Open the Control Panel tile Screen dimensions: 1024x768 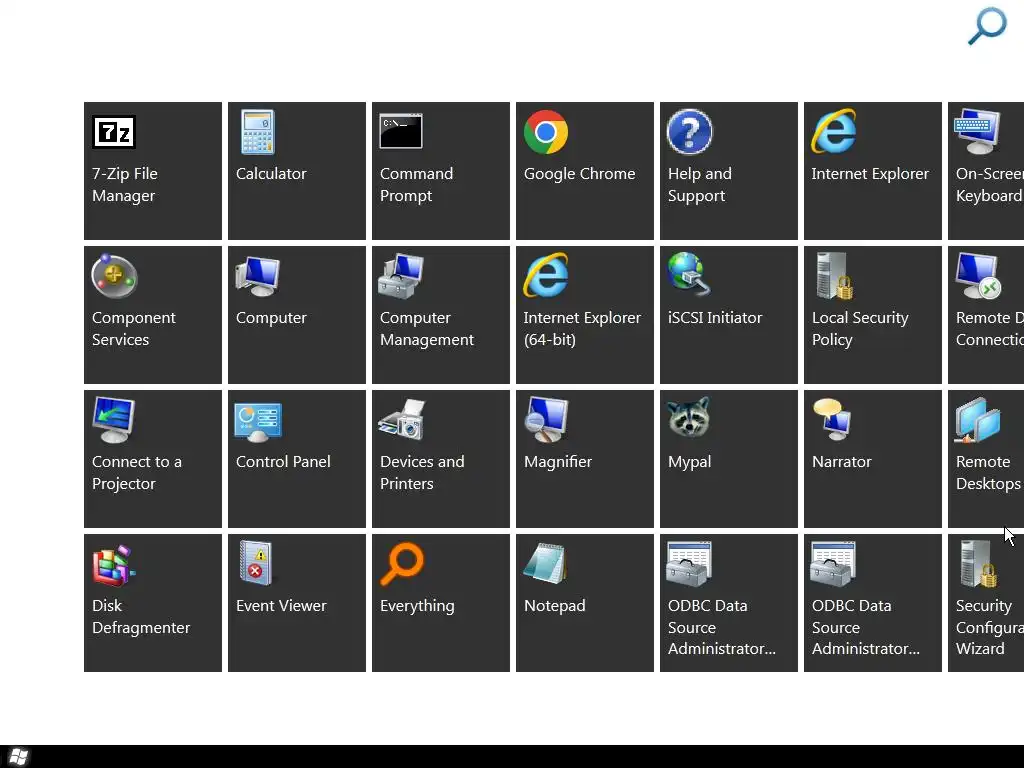297,458
